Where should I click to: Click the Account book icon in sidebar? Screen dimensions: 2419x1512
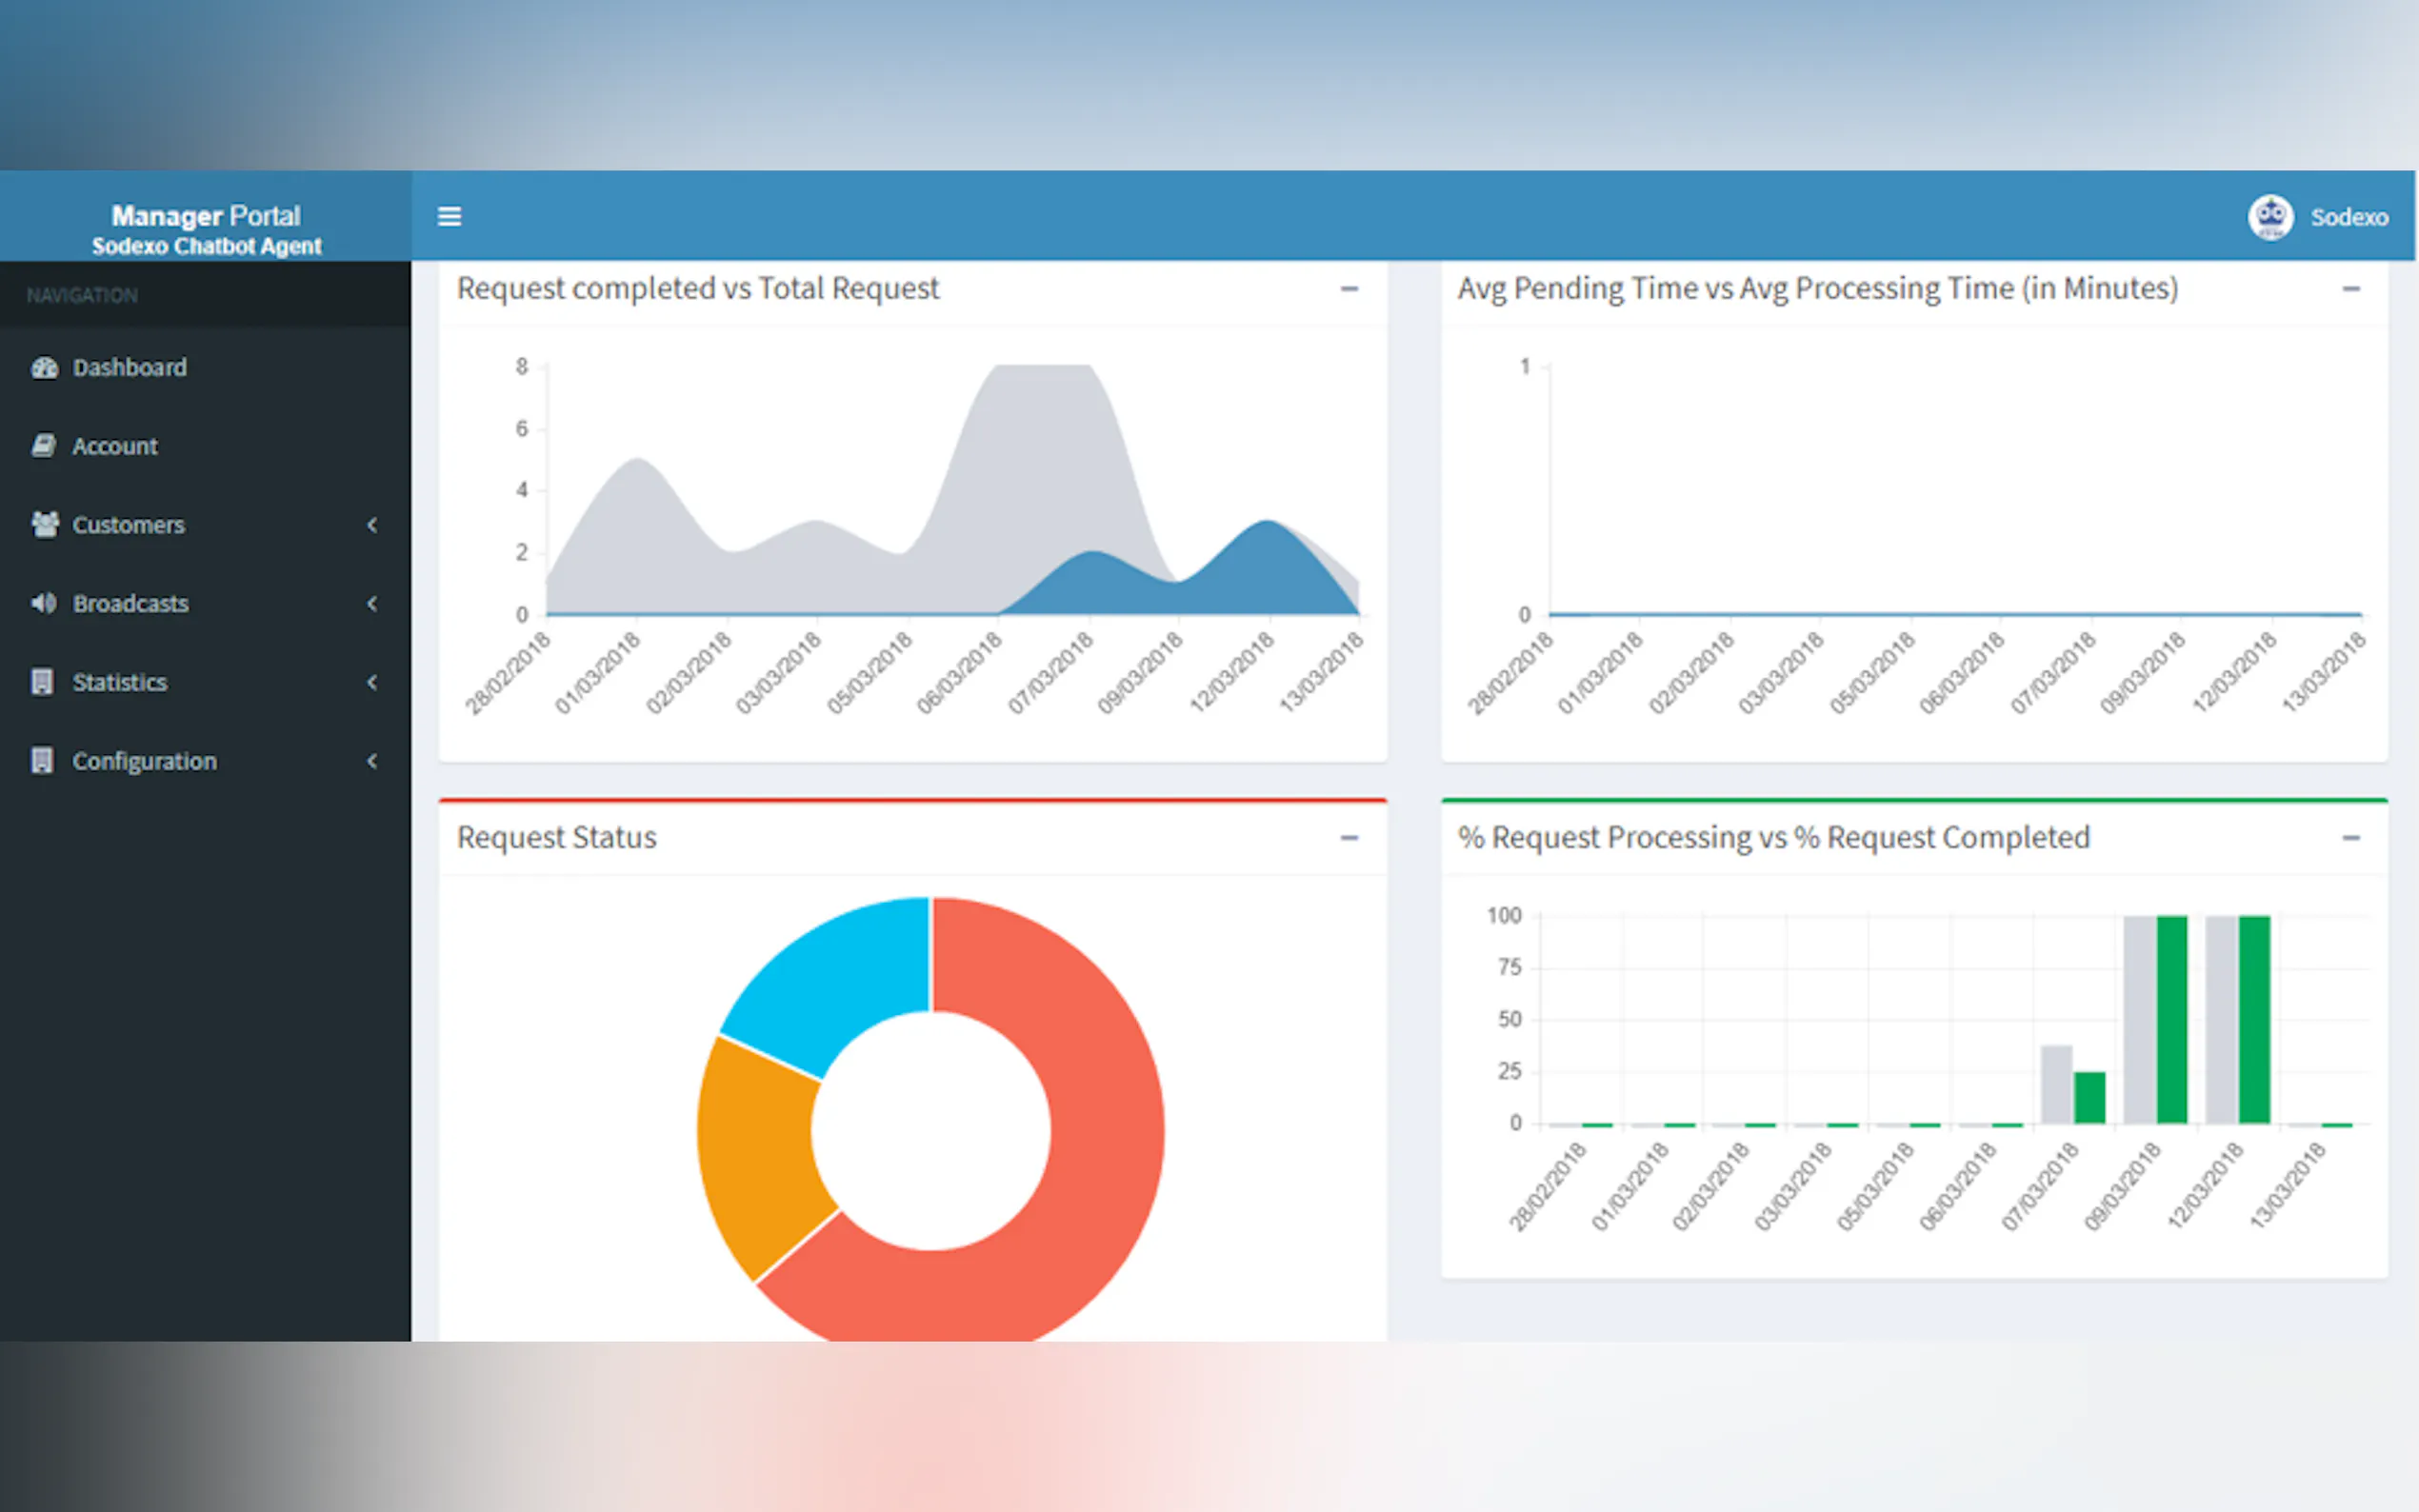44,446
